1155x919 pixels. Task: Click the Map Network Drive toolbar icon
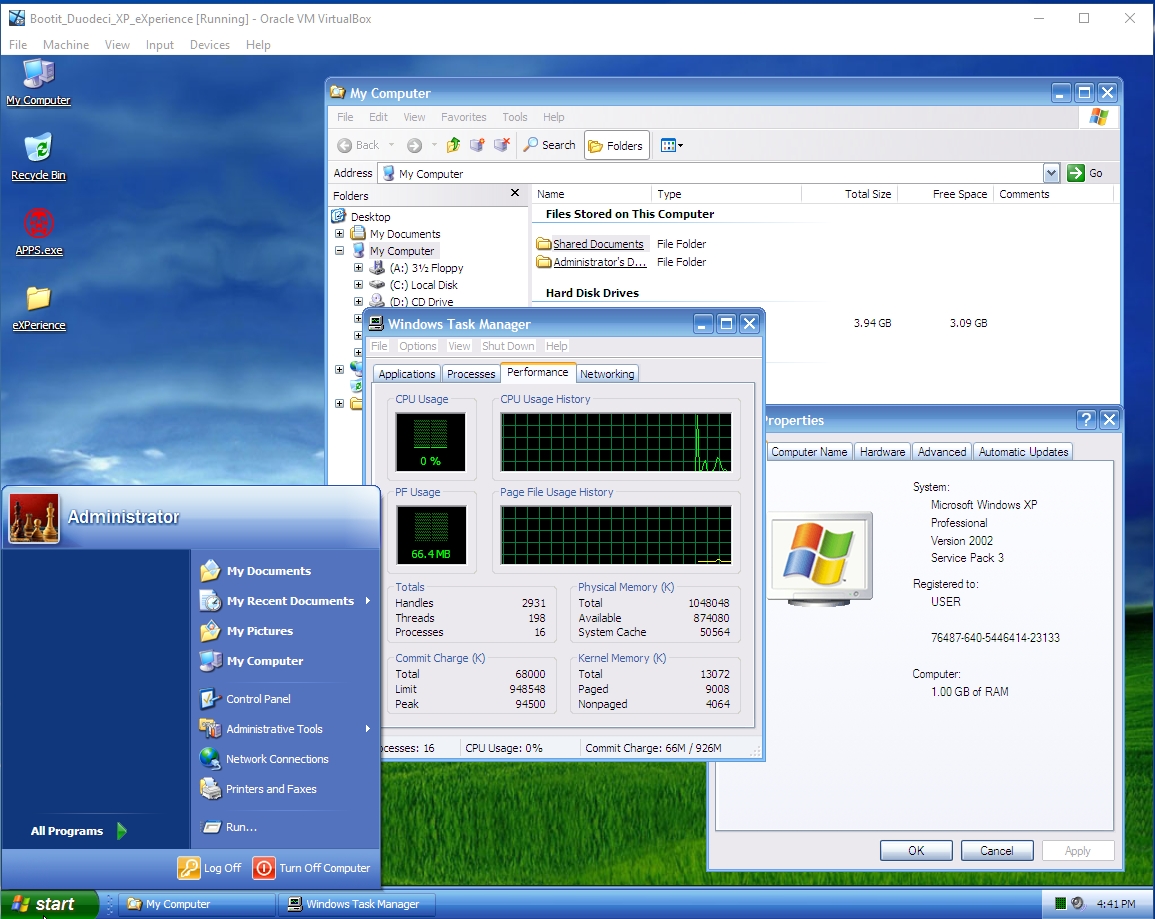tap(477, 145)
